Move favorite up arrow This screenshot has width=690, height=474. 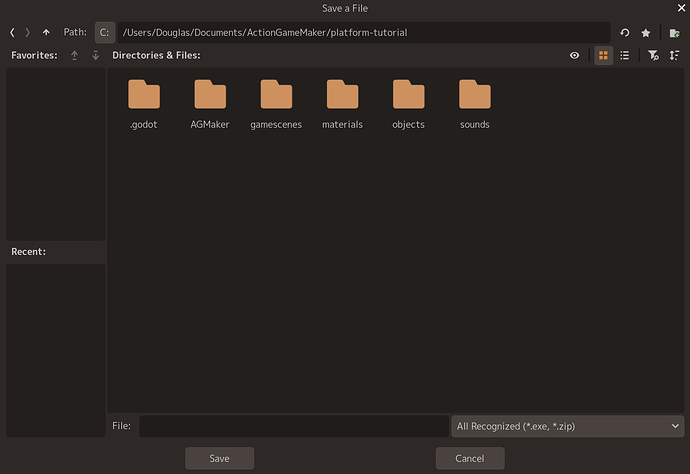pyautogui.click(x=74, y=55)
